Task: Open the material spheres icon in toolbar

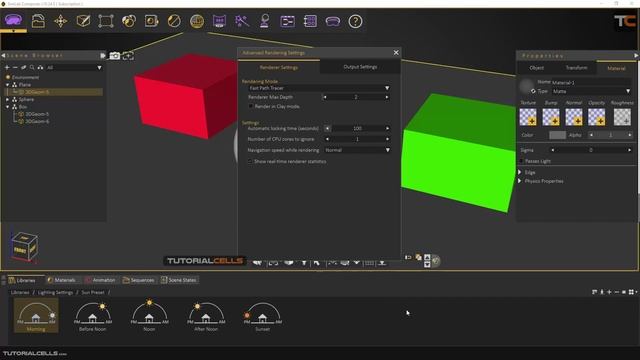Action: coord(129,21)
